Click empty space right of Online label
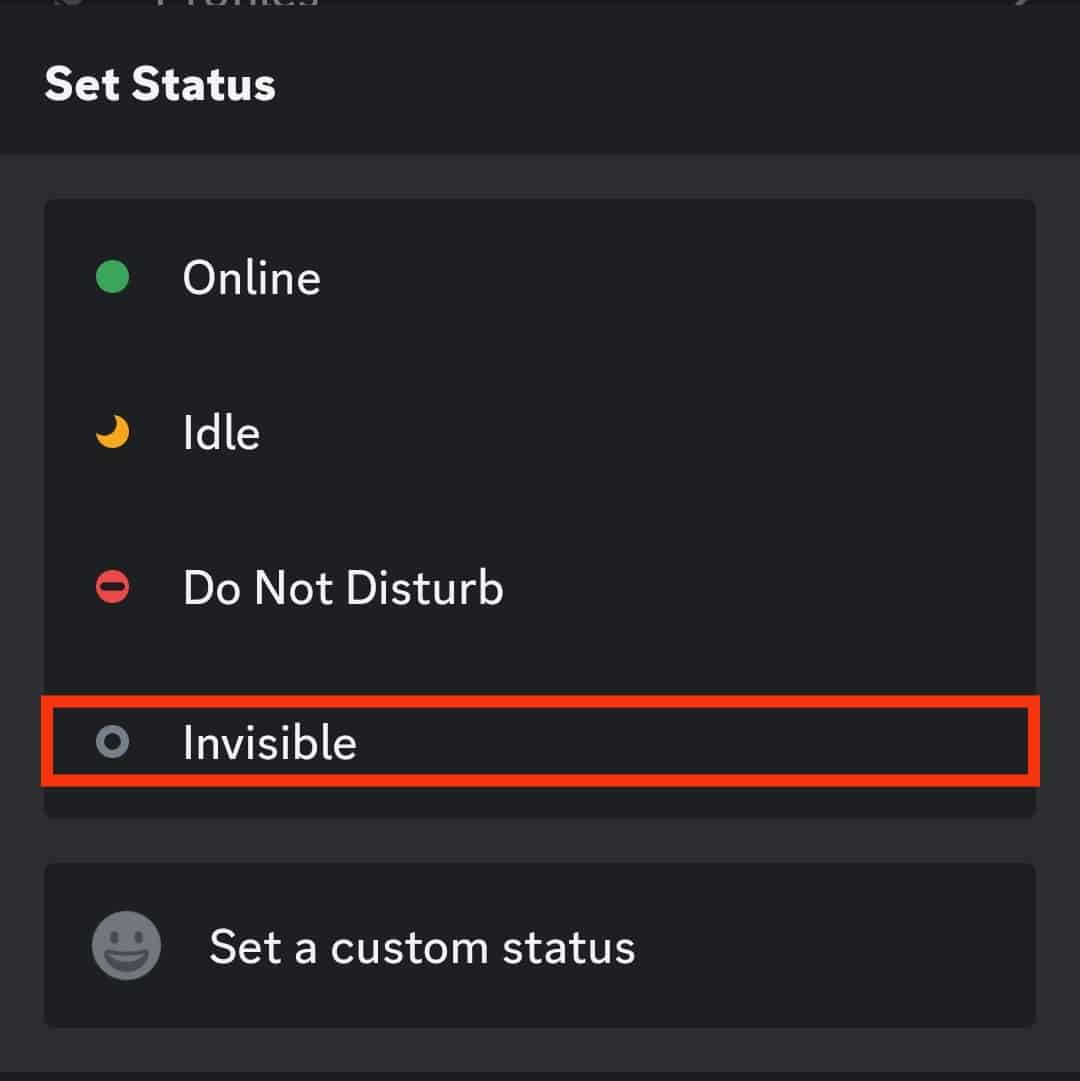 tap(700, 278)
